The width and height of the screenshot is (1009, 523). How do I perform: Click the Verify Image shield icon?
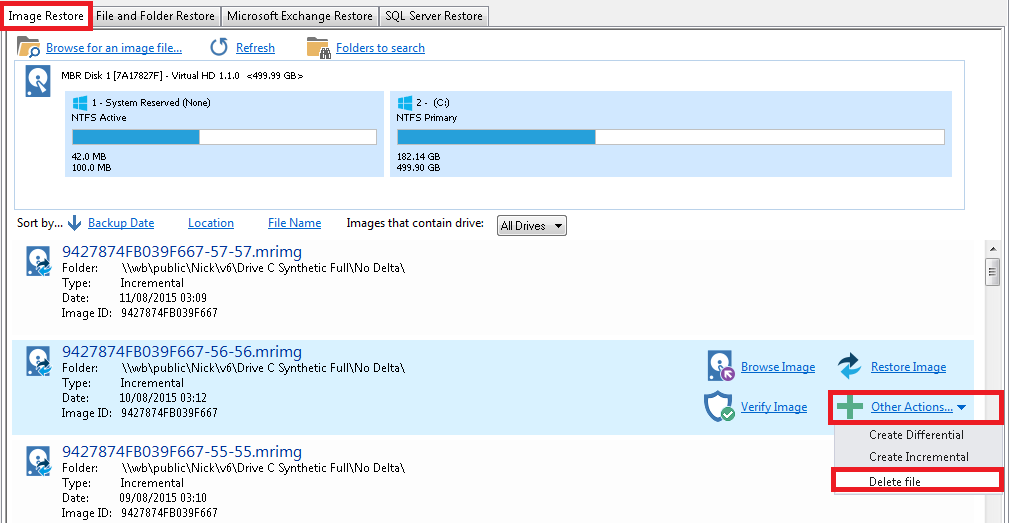click(x=720, y=407)
